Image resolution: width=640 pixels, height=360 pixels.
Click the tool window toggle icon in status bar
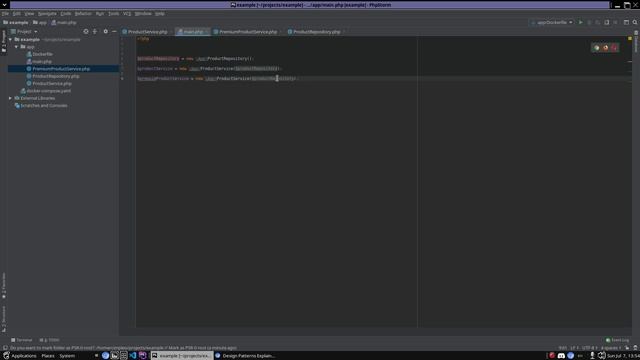[x=5, y=348]
